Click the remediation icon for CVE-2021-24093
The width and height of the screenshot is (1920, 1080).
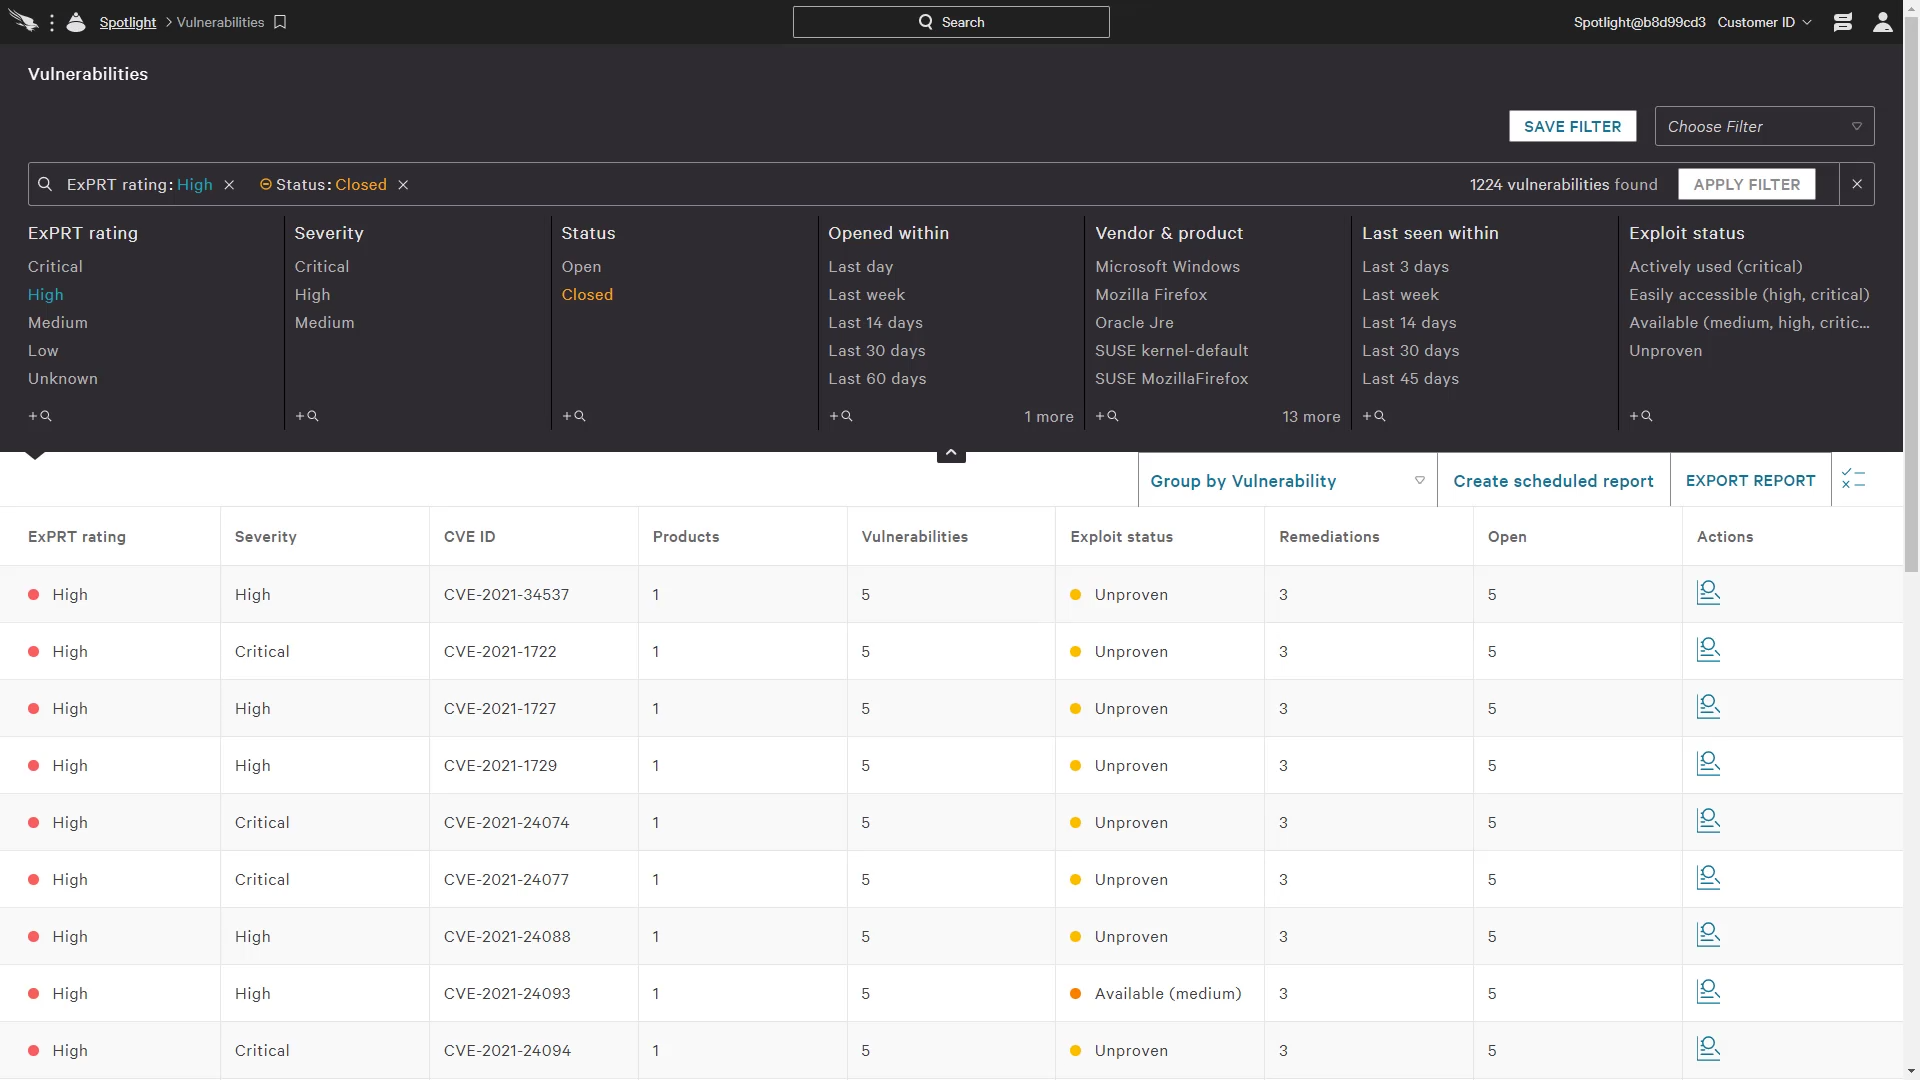click(x=1708, y=993)
